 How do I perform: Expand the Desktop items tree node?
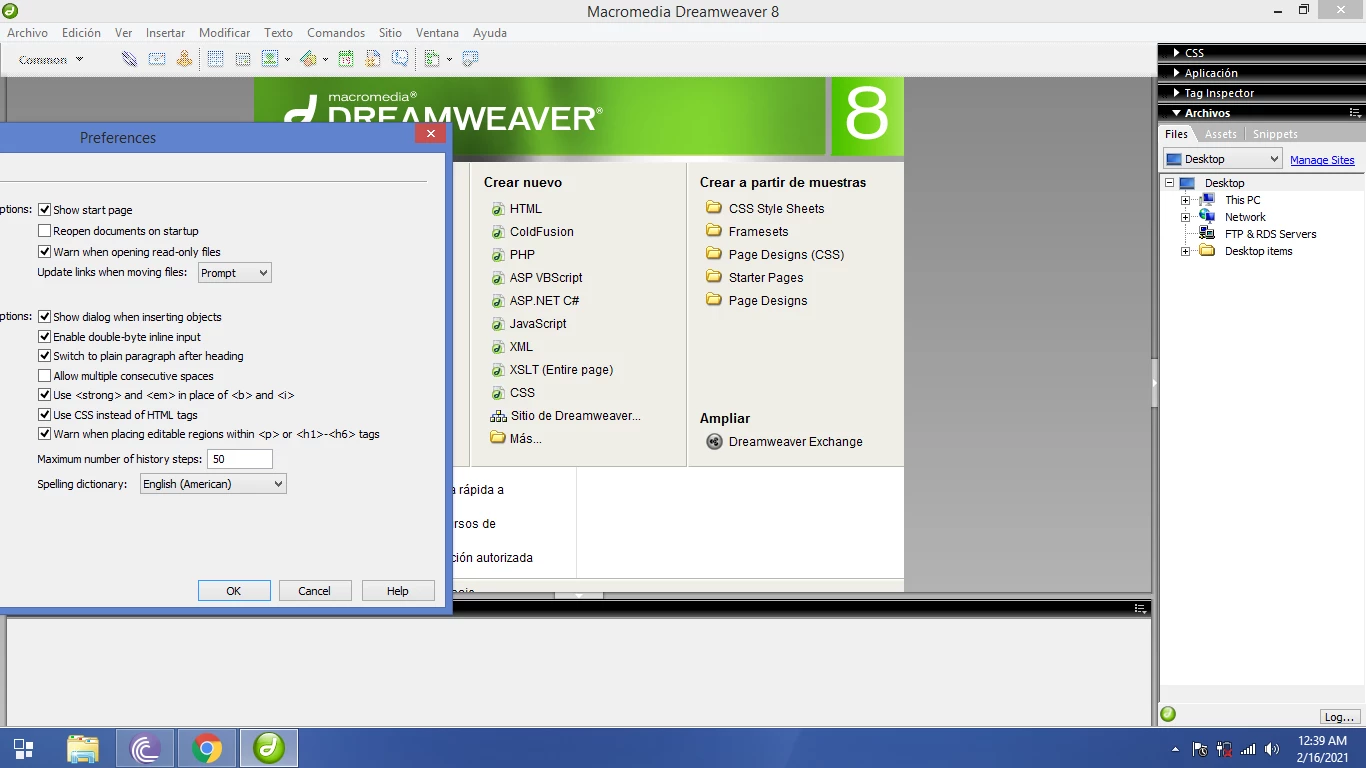point(1186,251)
